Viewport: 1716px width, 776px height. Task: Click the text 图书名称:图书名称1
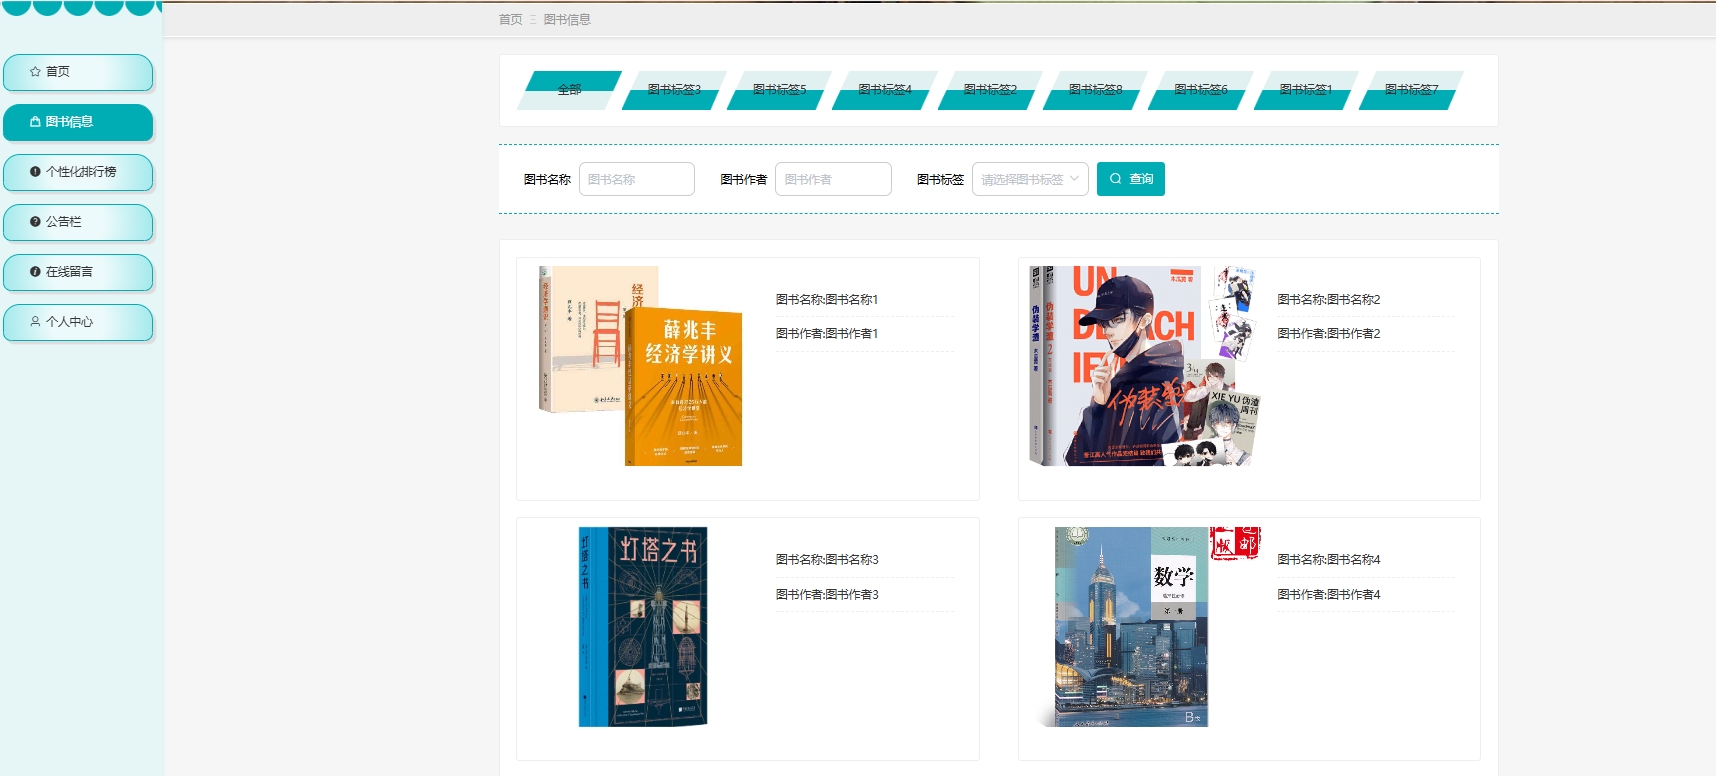tap(827, 299)
